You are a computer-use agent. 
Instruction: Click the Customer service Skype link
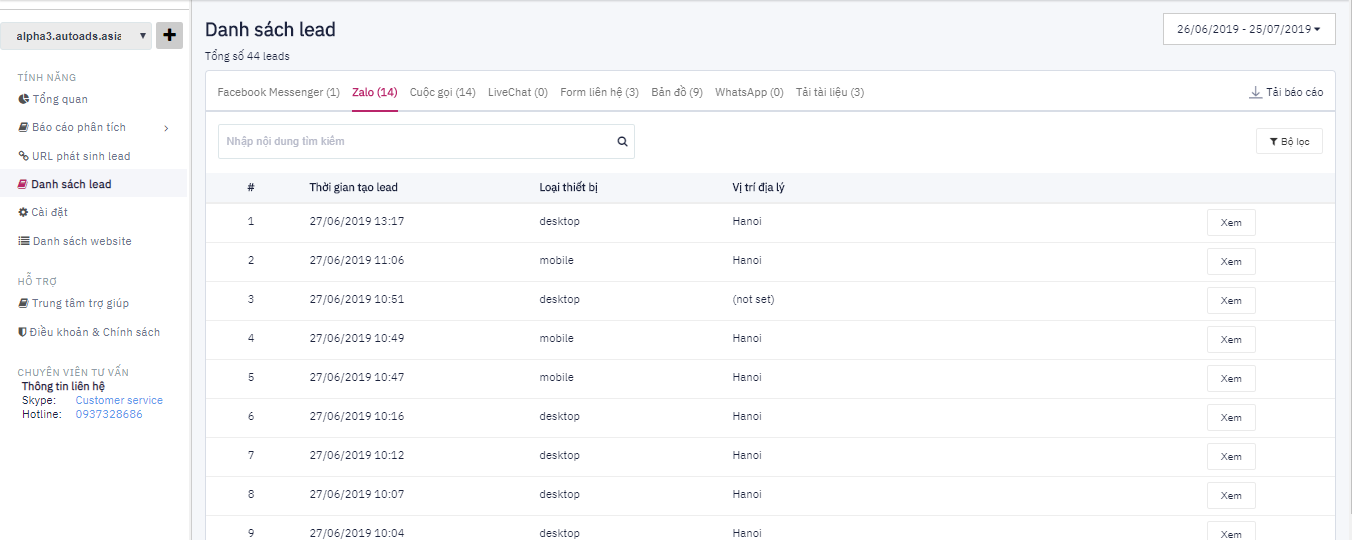(119, 400)
